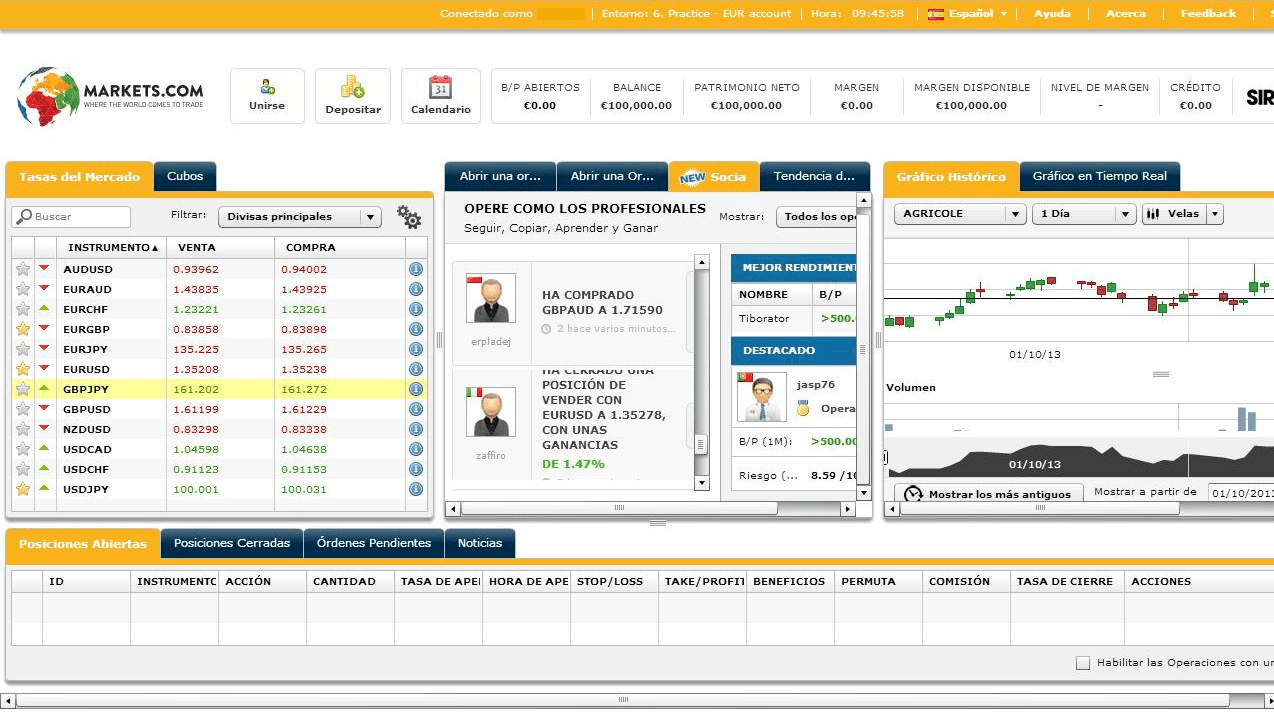This screenshot has height=712, width=1274.
Task: Click the Acerca link
Action: 1126,14
